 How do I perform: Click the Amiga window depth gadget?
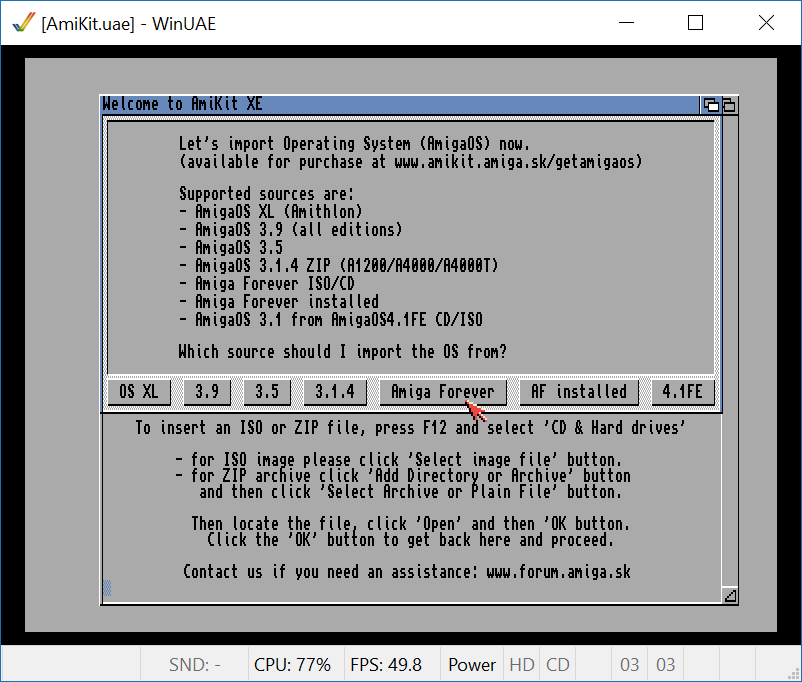click(x=729, y=105)
